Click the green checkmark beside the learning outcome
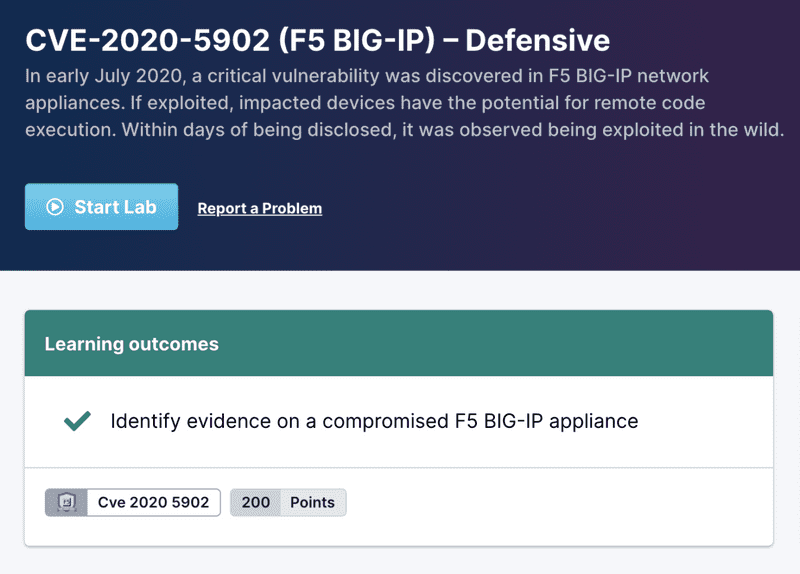800x574 pixels. 77,421
